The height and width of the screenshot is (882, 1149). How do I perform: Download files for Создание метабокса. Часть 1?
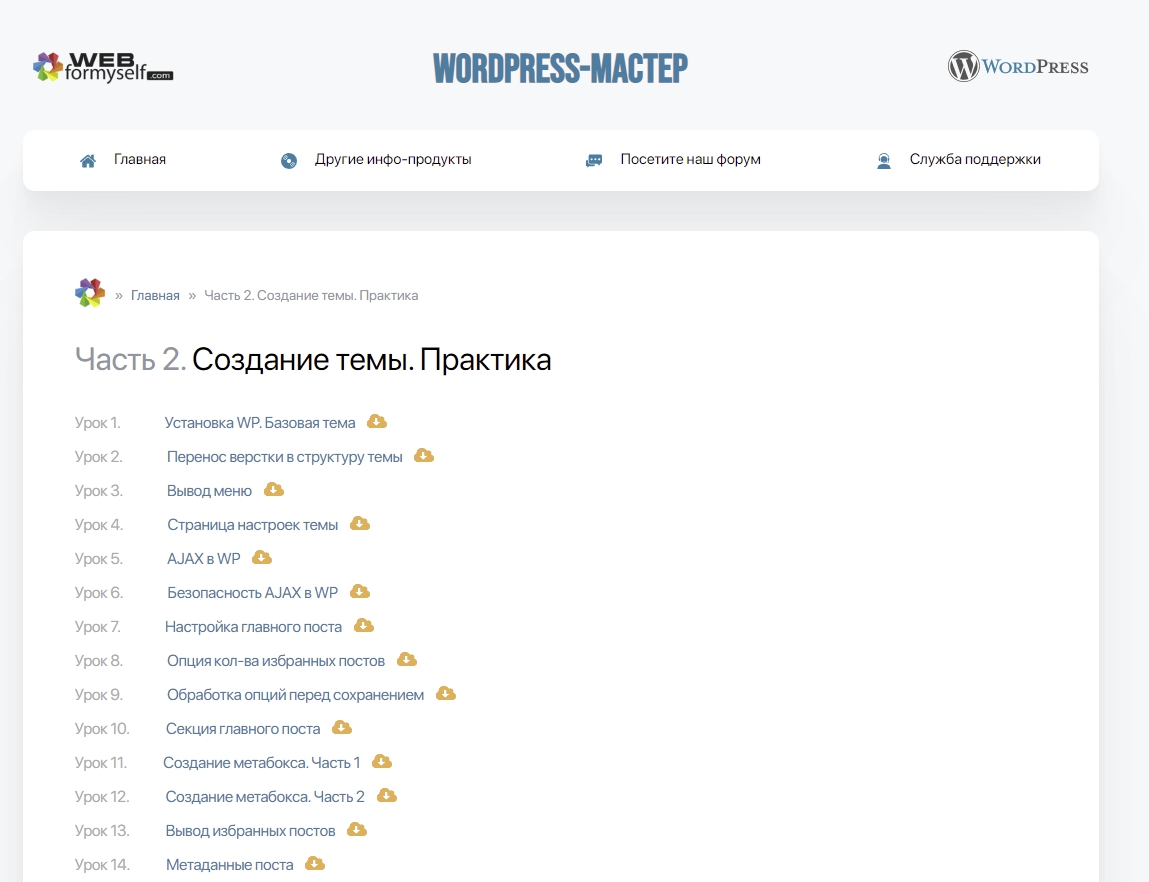(x=382, y=761)
